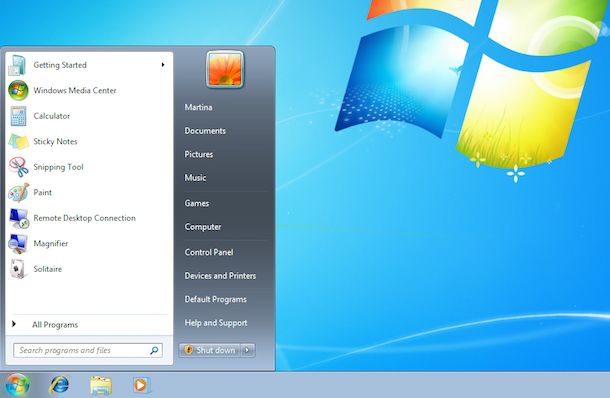This screenshot has height=398, width=610.
Task: Click the Paint label text
Action: click(x=42, y=193)
